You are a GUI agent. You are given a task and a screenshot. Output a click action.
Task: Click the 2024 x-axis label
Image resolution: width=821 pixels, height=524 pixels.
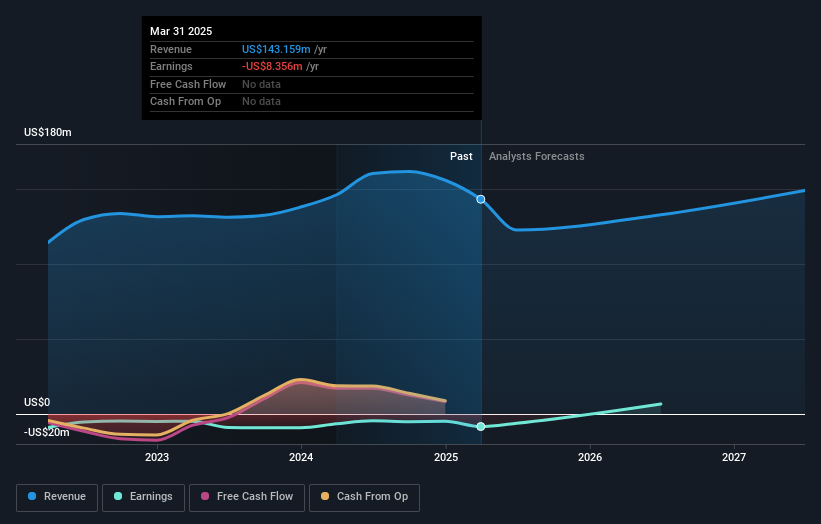[301, 458]
